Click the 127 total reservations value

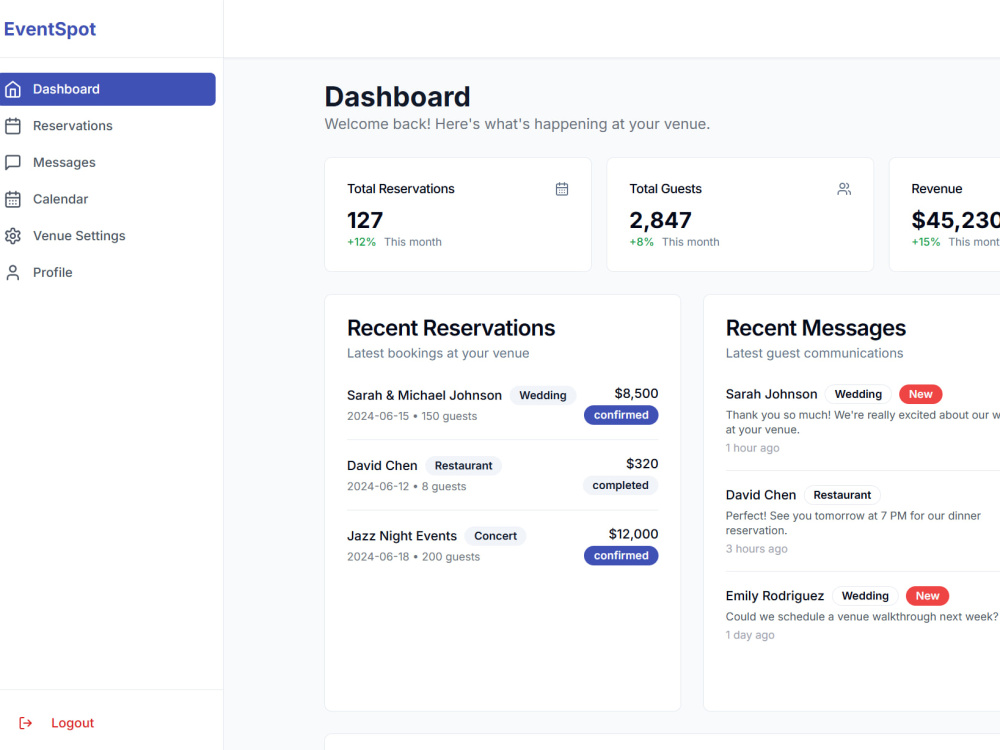click(x=365, y=220)
